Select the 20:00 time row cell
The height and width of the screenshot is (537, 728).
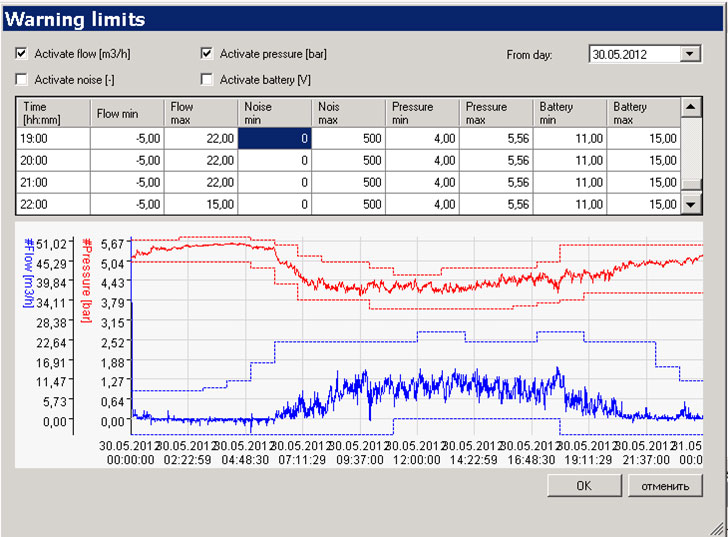(53, 160)
